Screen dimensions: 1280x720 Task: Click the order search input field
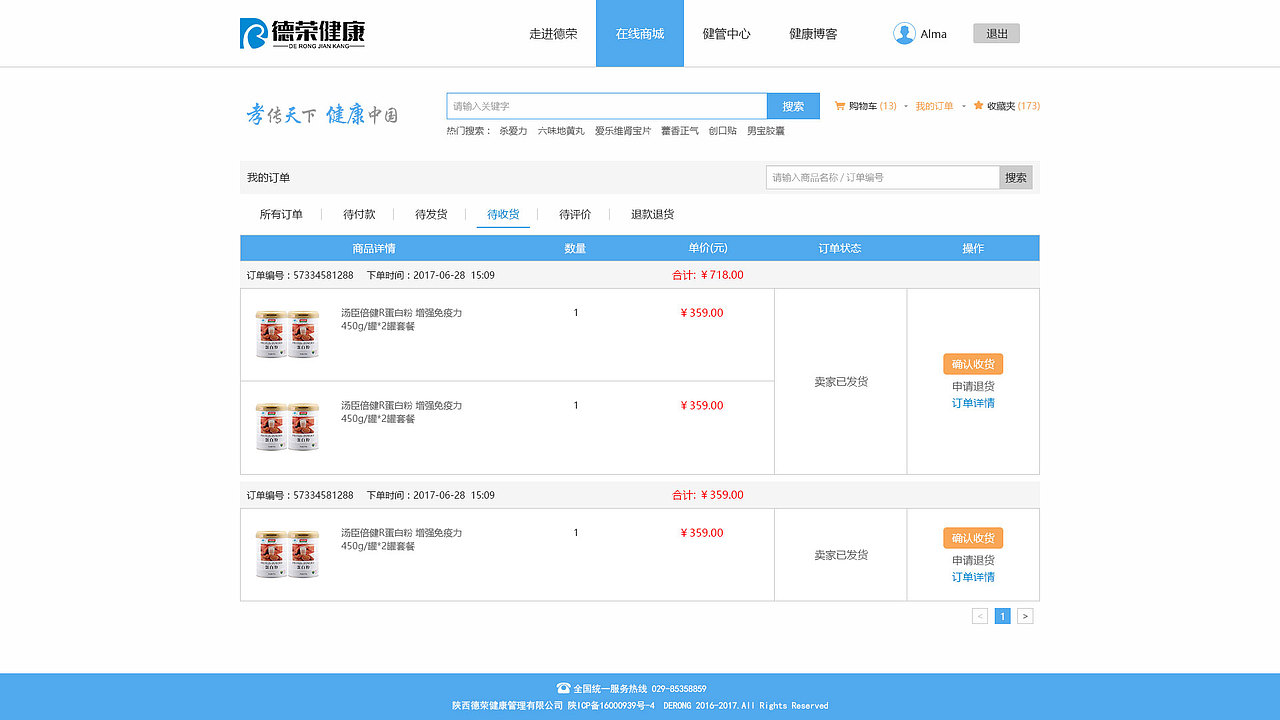coord(880,177)
